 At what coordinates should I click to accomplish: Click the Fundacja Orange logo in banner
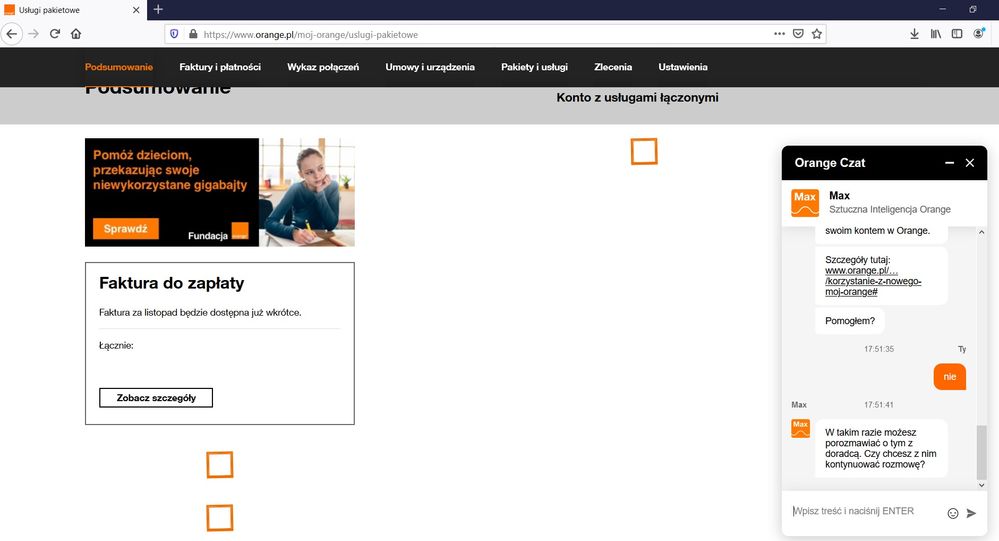pos(240,232)
